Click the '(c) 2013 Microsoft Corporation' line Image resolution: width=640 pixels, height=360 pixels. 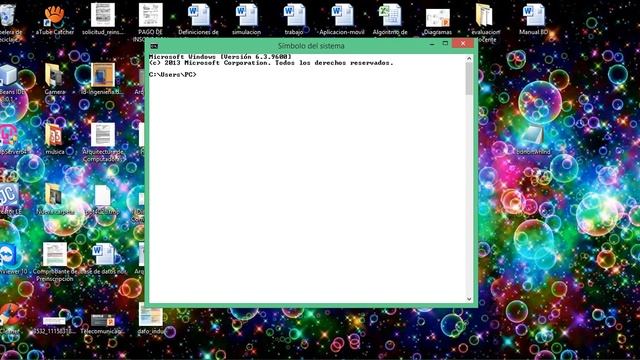(x=271, y=63)
